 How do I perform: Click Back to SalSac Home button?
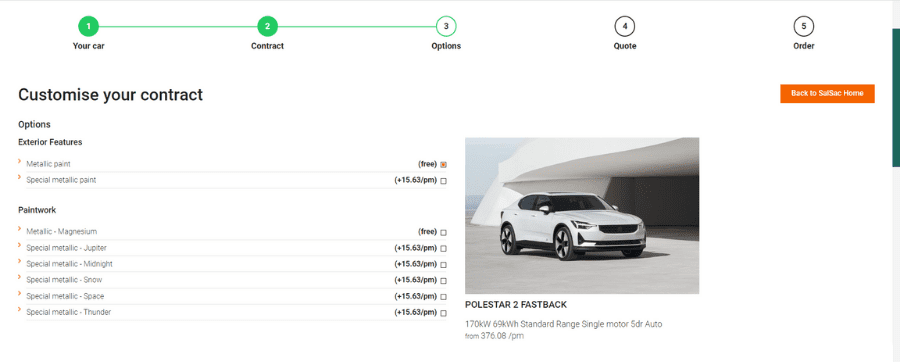[827, 94]
